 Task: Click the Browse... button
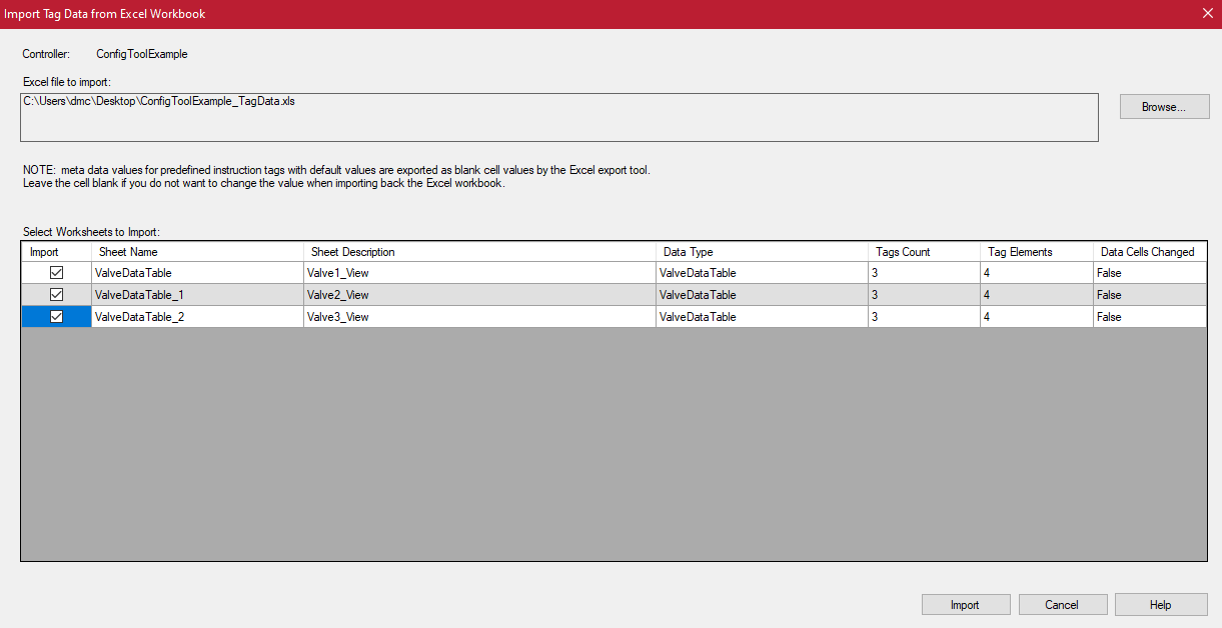[1164, 107]
